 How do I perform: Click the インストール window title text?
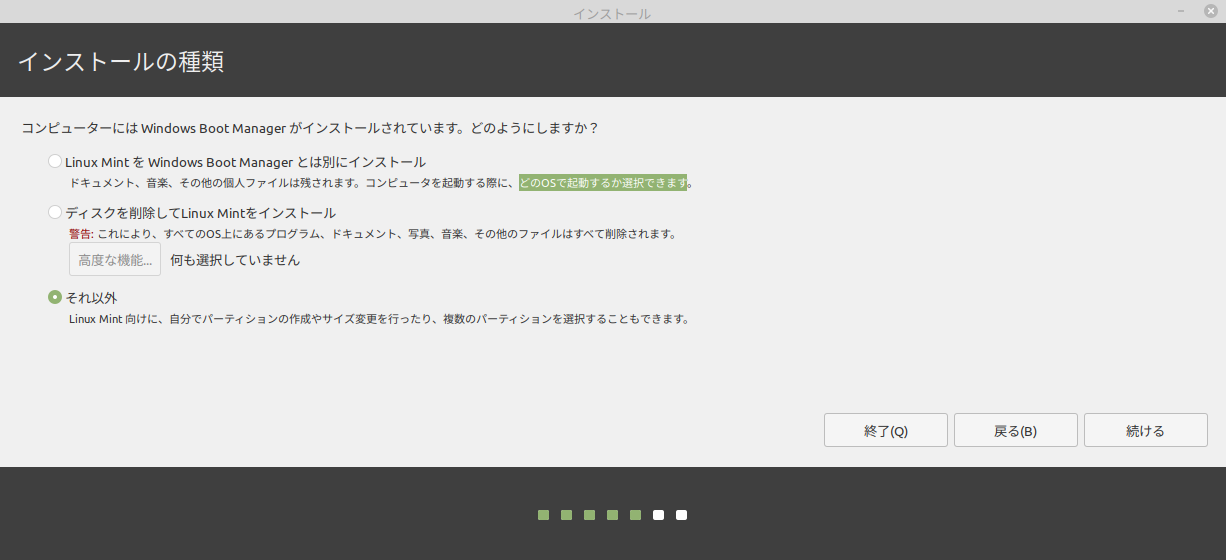(x=612, y=13)
